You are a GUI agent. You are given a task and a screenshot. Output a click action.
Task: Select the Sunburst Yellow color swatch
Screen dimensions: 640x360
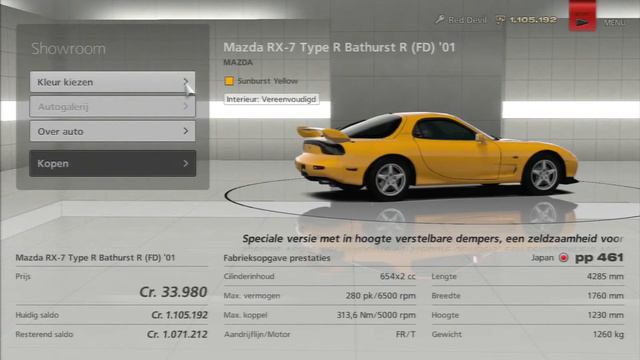(x=229, y=81)
